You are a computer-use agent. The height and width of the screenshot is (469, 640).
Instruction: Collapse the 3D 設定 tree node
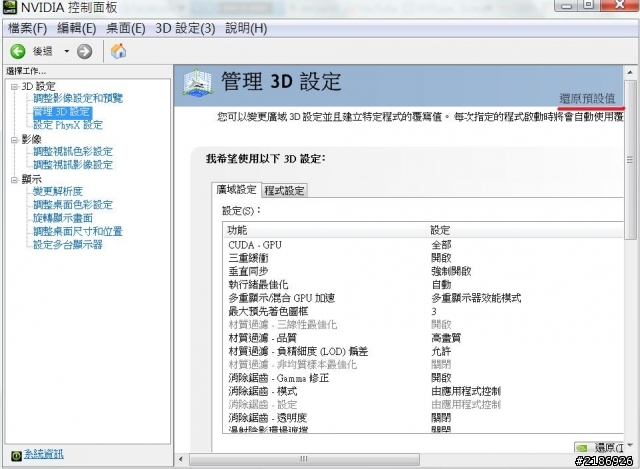[15, 87]
